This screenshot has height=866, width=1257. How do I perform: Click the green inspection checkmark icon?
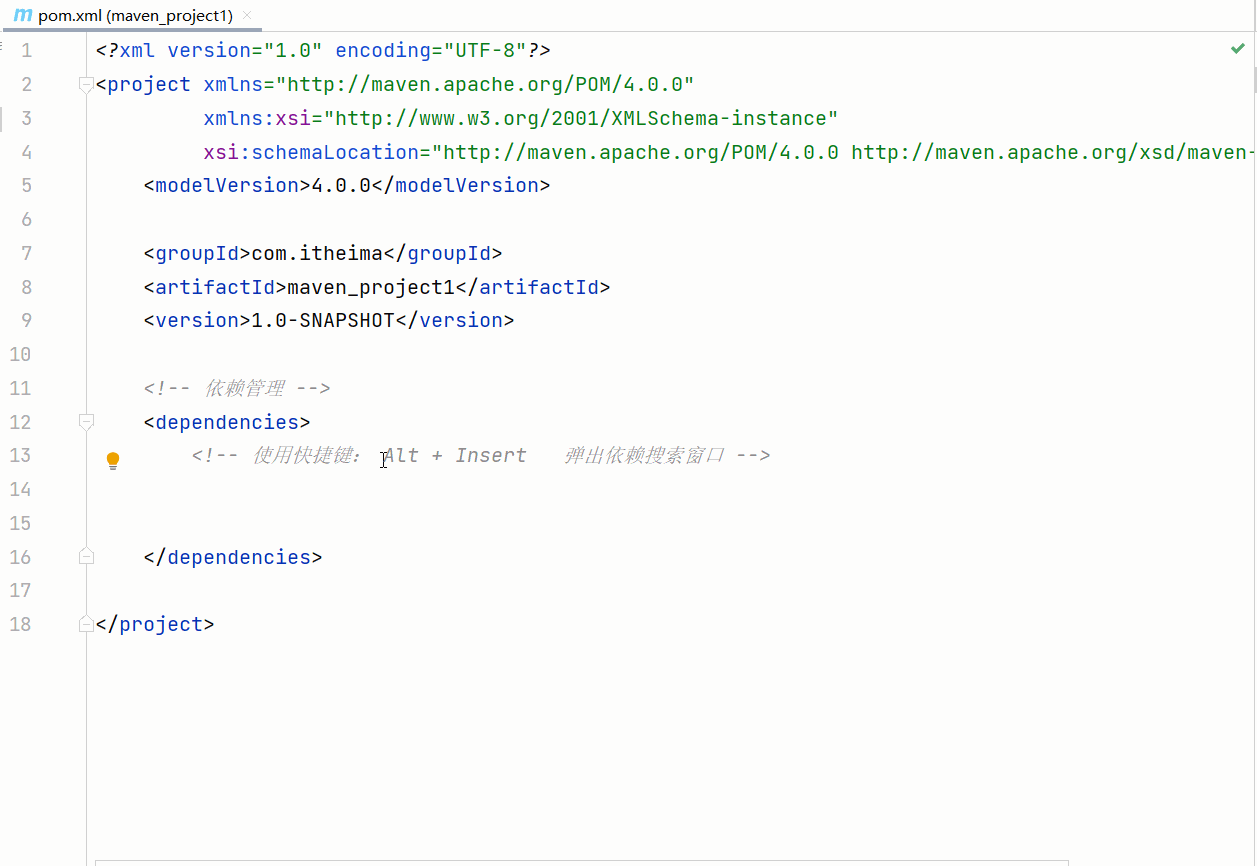pos(1237,49)
